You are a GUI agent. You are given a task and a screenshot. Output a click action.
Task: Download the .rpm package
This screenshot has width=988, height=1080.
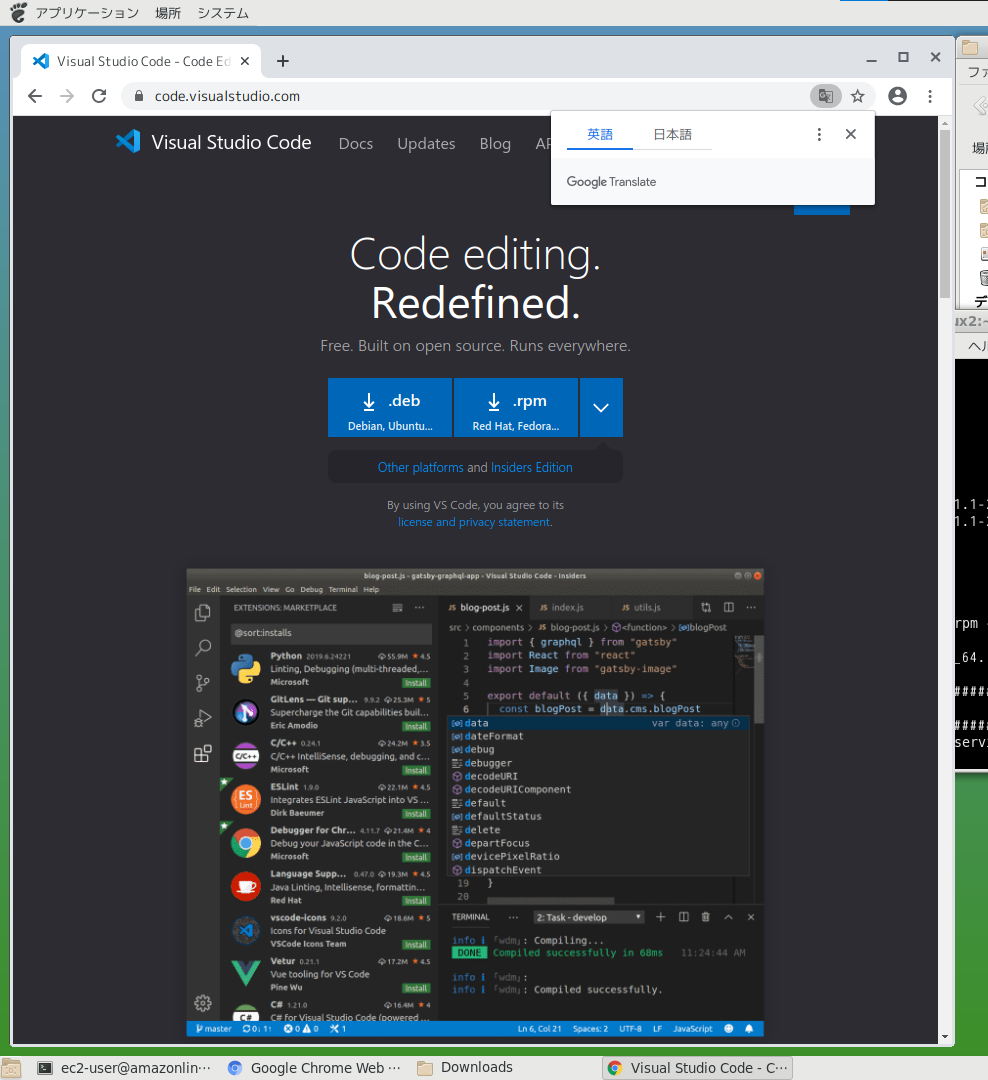click(x=516, y=408)
